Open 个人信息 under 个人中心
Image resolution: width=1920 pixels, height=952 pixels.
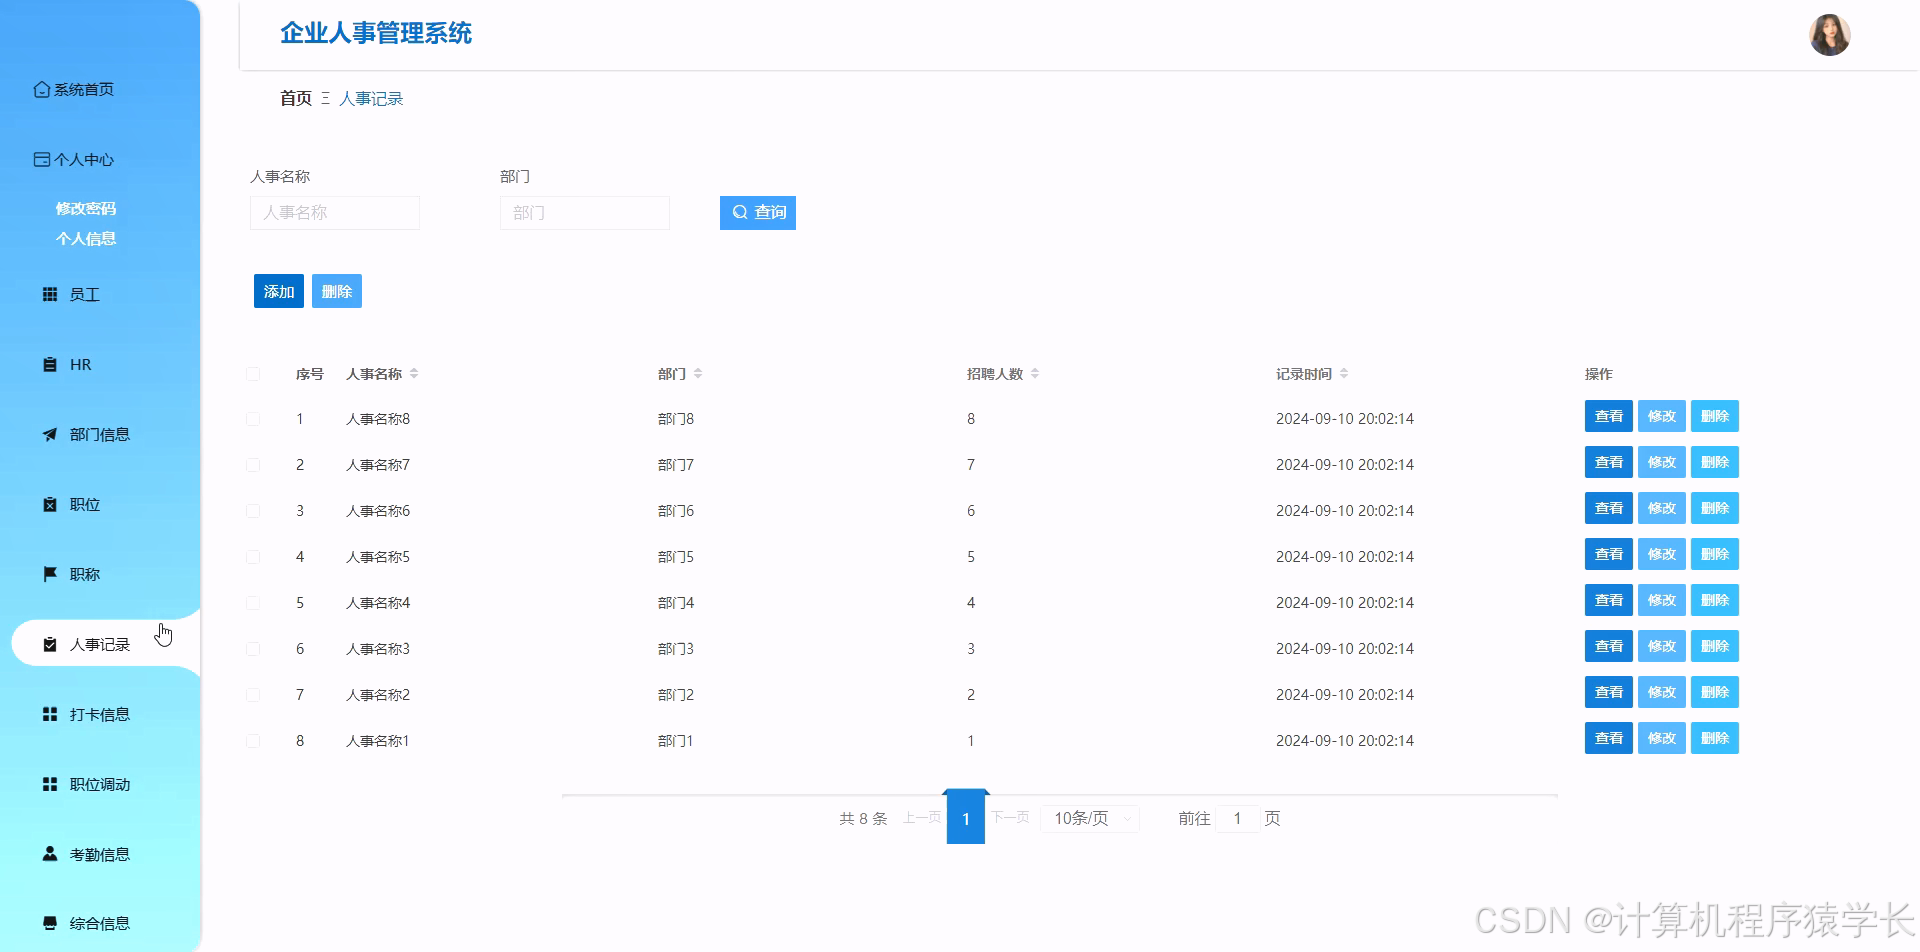[x=85, y=238]
